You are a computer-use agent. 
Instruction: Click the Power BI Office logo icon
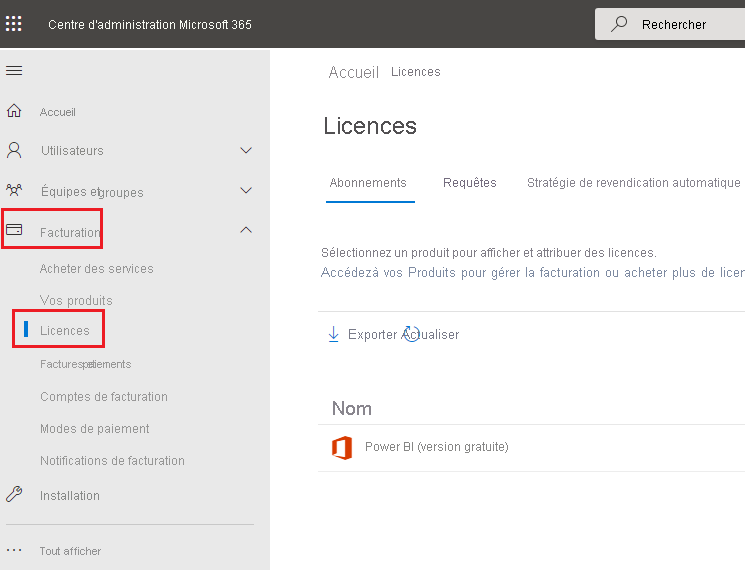click(x=342, y=447)
